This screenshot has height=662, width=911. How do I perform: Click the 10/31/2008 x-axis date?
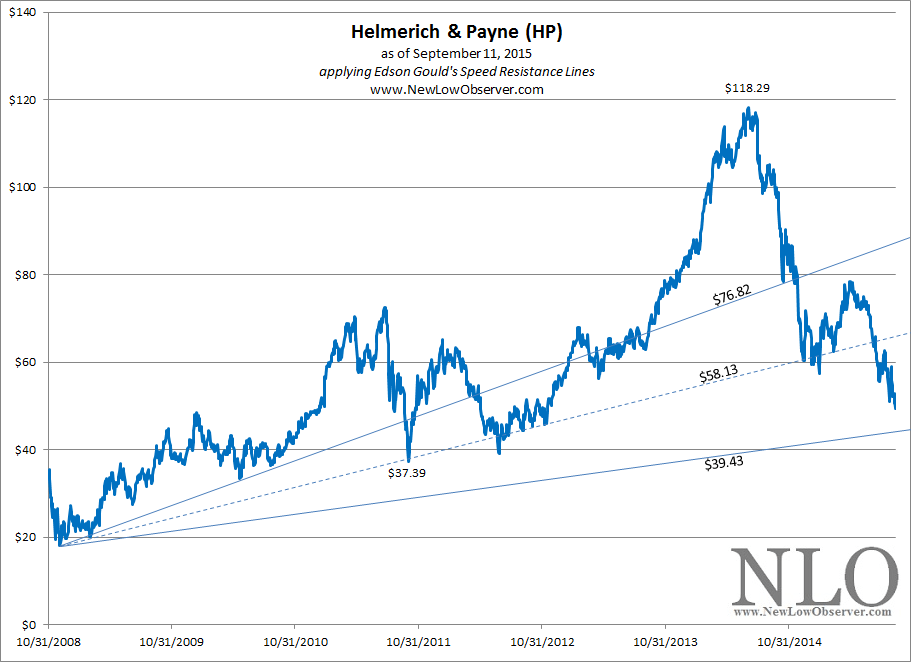pyautogui.click(x=48, y=642)
